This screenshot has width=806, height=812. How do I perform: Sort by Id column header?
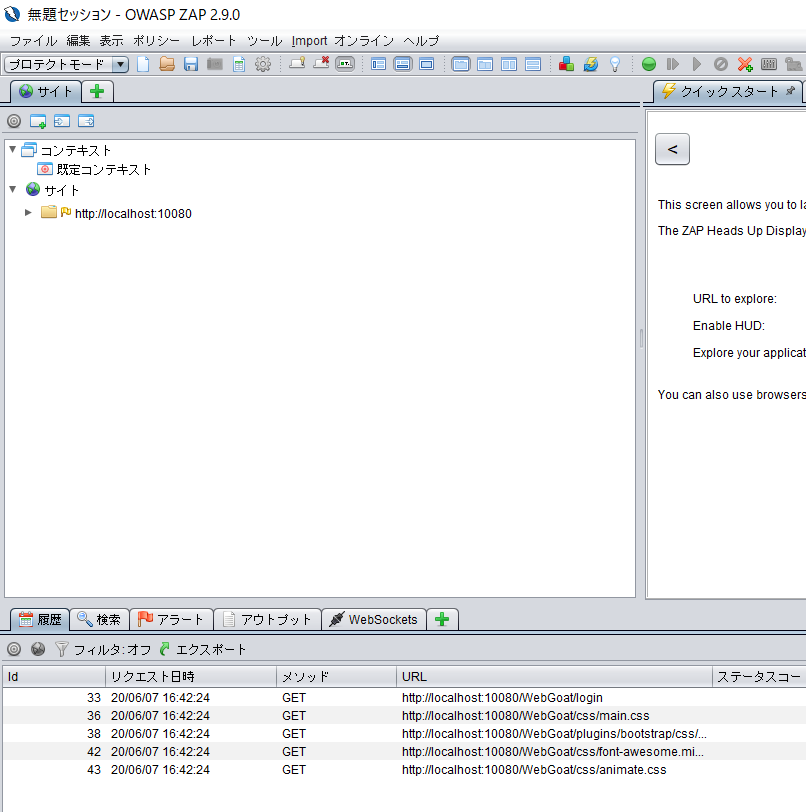54,677
